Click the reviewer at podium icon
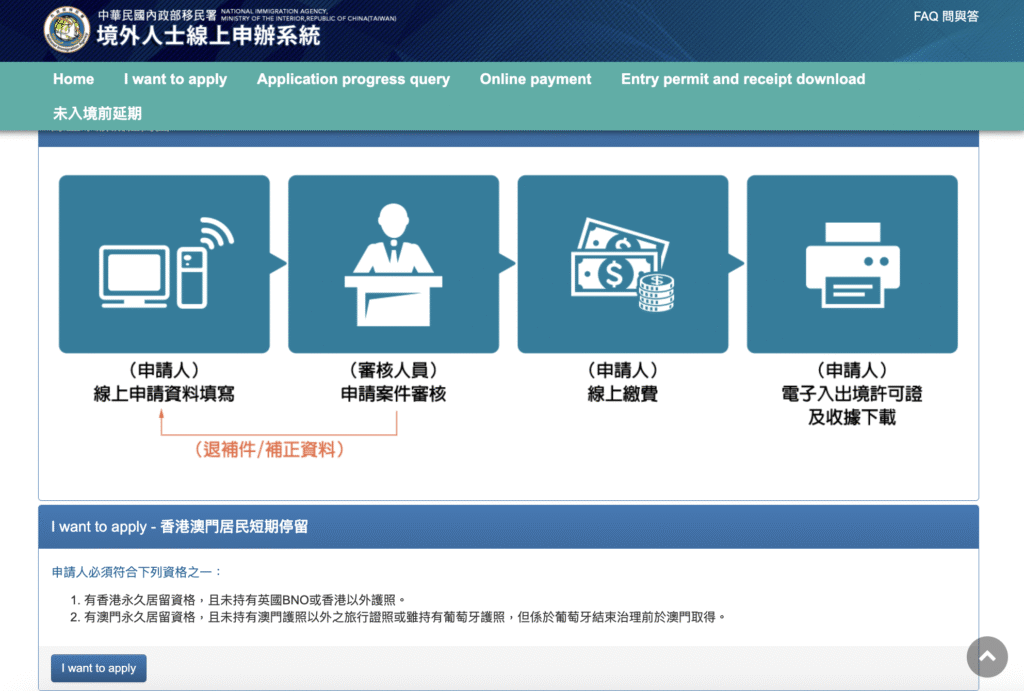Image resolution: width=1024 pixels, height=691 pixels. [393, 264]
